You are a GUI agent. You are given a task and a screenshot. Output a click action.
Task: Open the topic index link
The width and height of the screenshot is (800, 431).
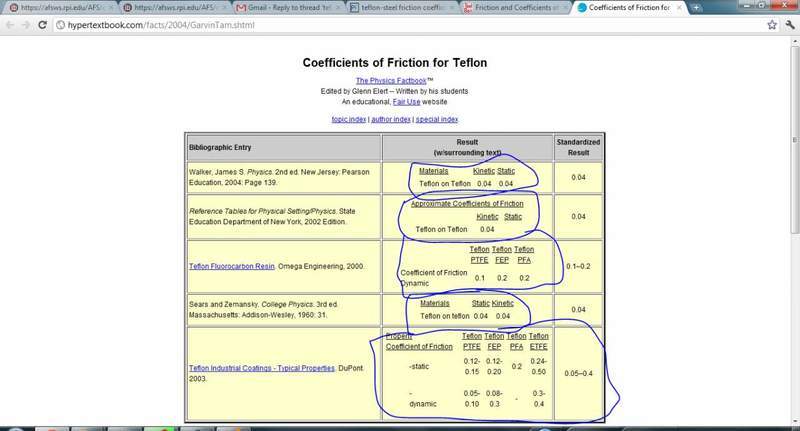click(x=349, y=119)
